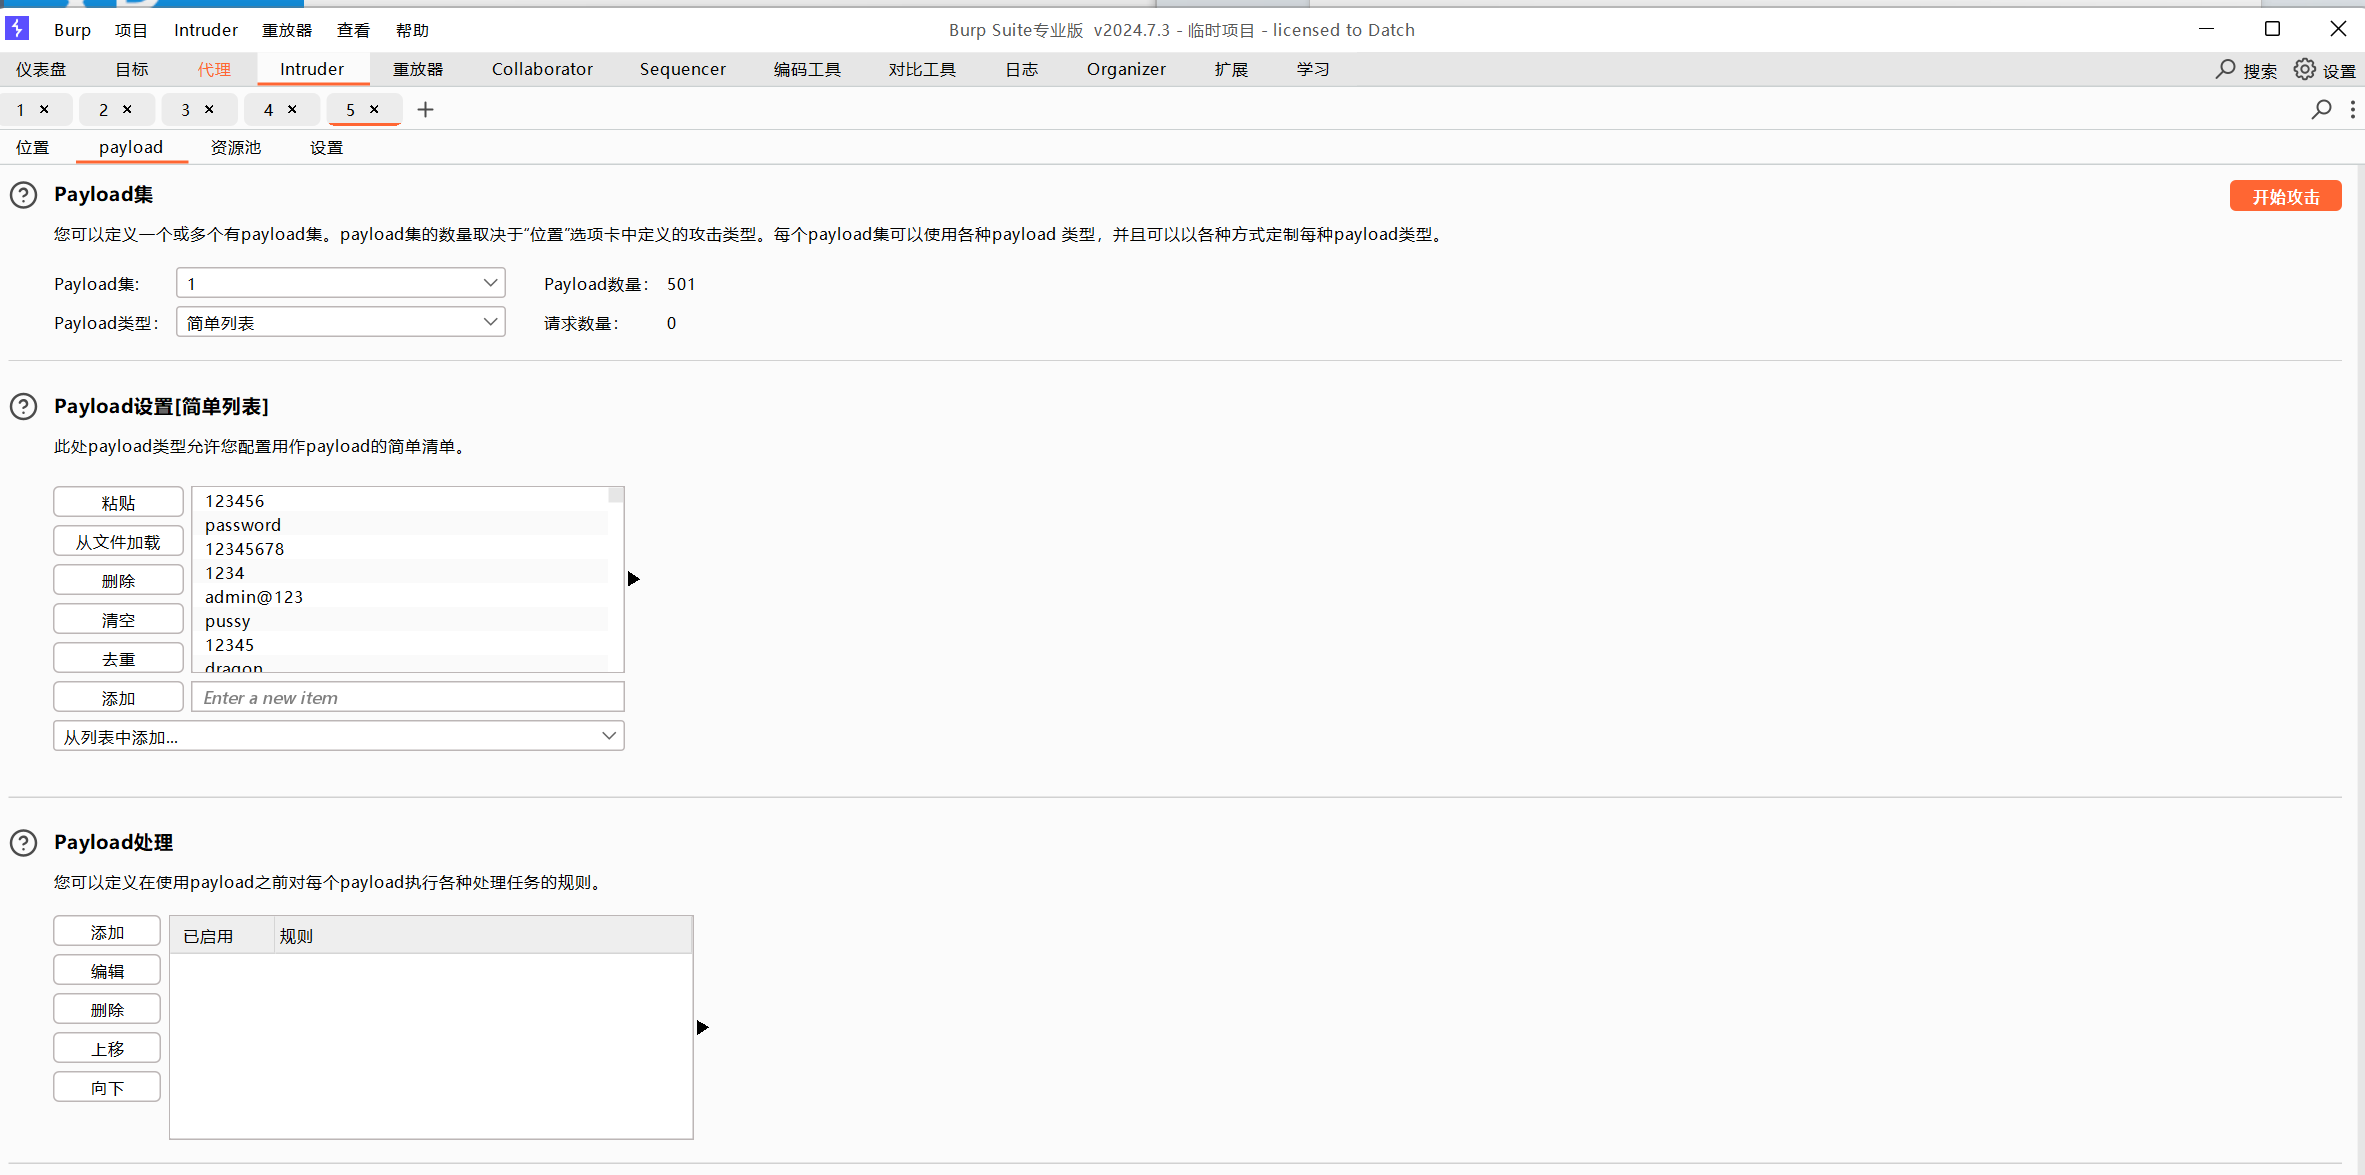2365x1175 pixels.
Task: Click 向下 button
Action: [107, 1087]
